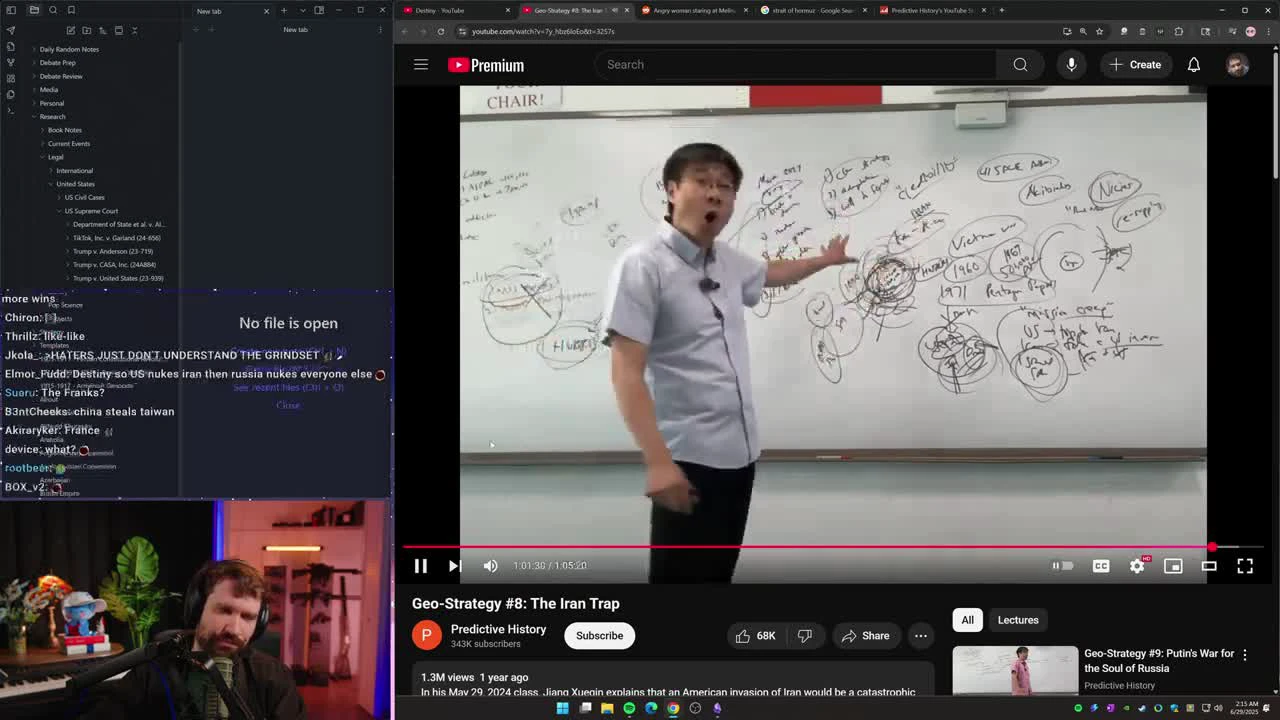Screen dimensions: 1280x720
Task: Toggle theater mode in player
Action: click(1209, 566)
